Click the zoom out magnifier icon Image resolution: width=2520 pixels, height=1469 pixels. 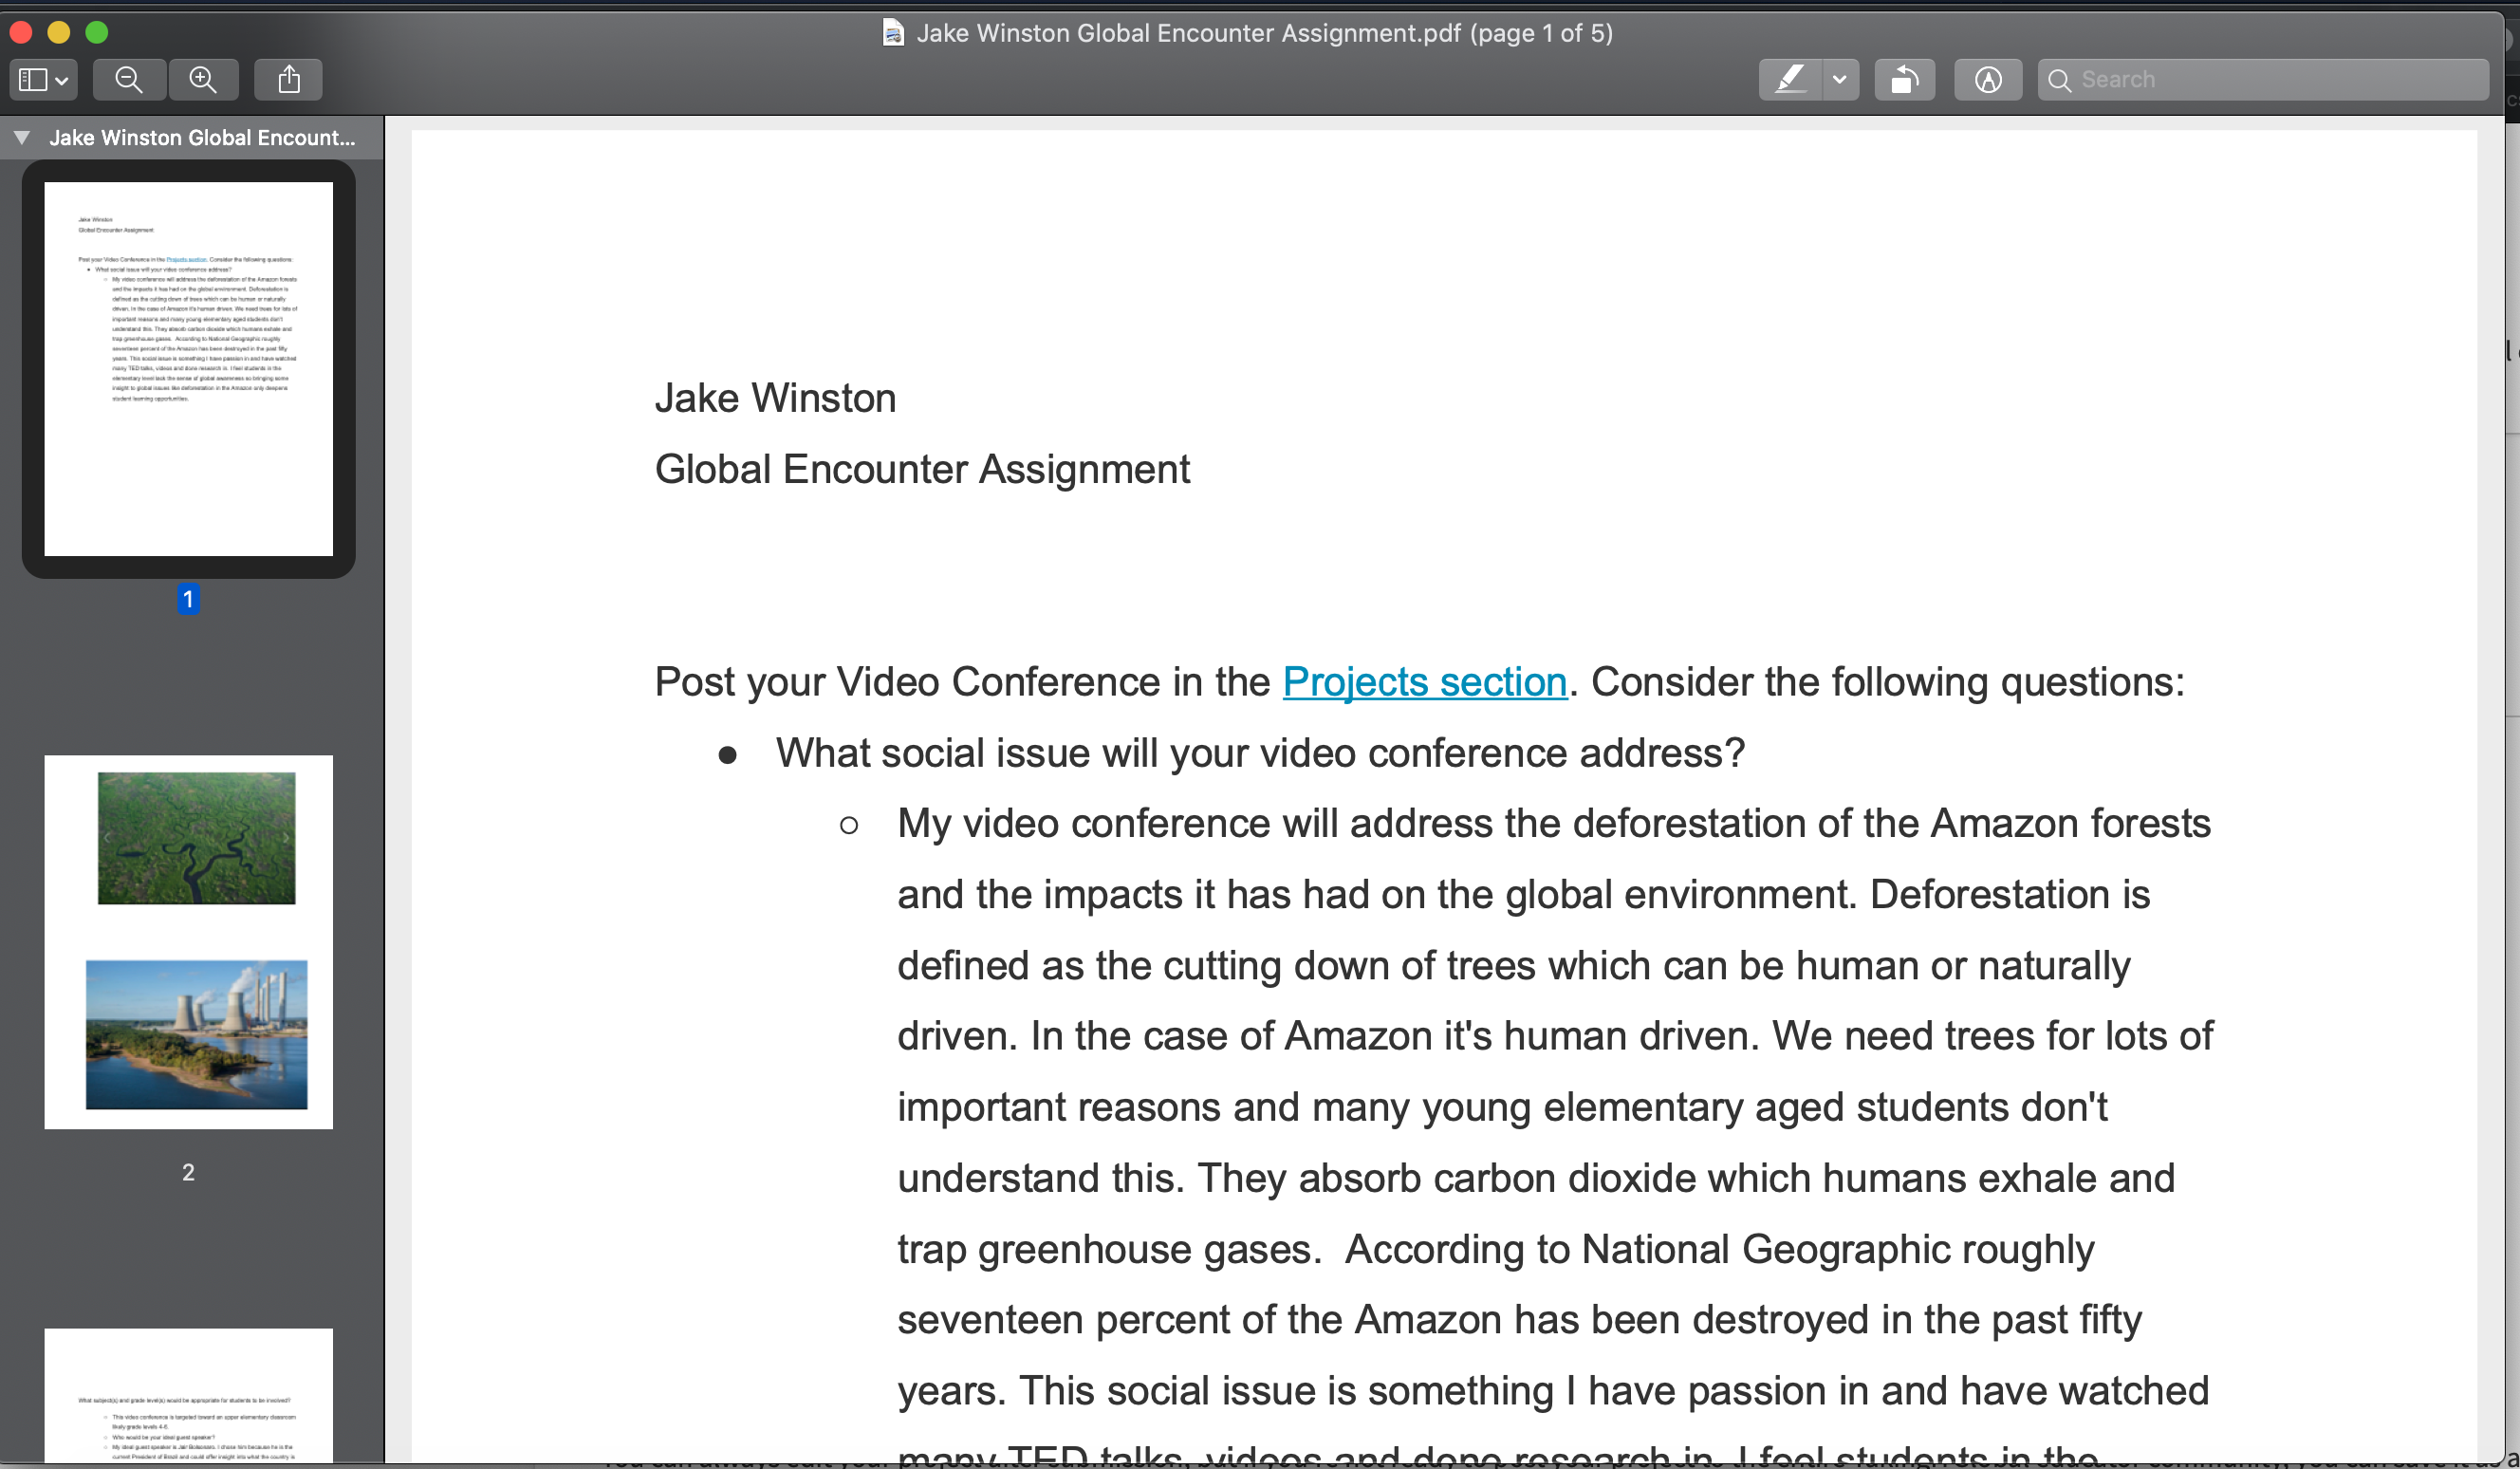[129, 80]
